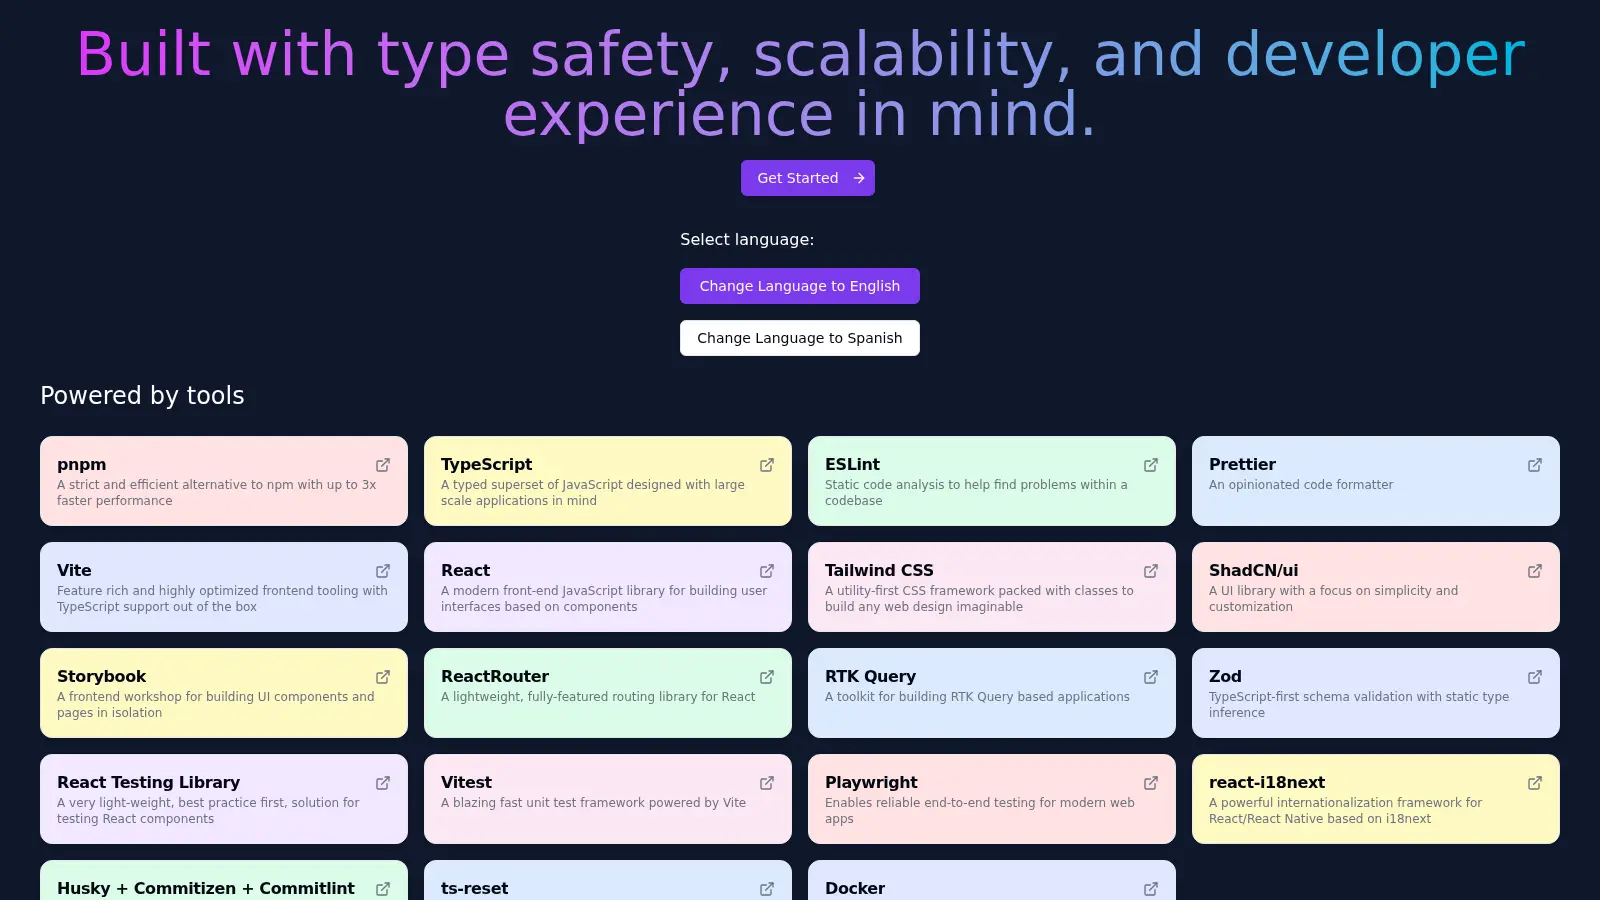Open the Playwright card title
This screenshot has width=1600, height=900.
click(872, 782)
